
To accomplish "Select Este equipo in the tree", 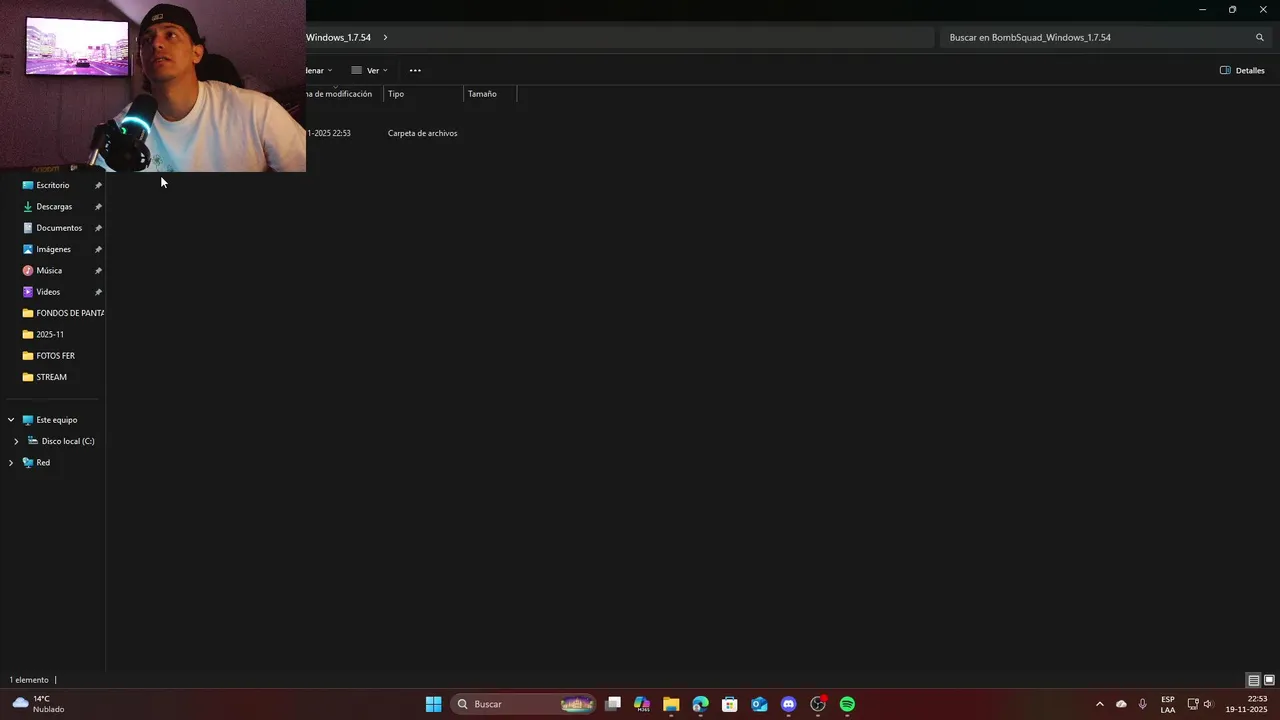I will [56, 420].
